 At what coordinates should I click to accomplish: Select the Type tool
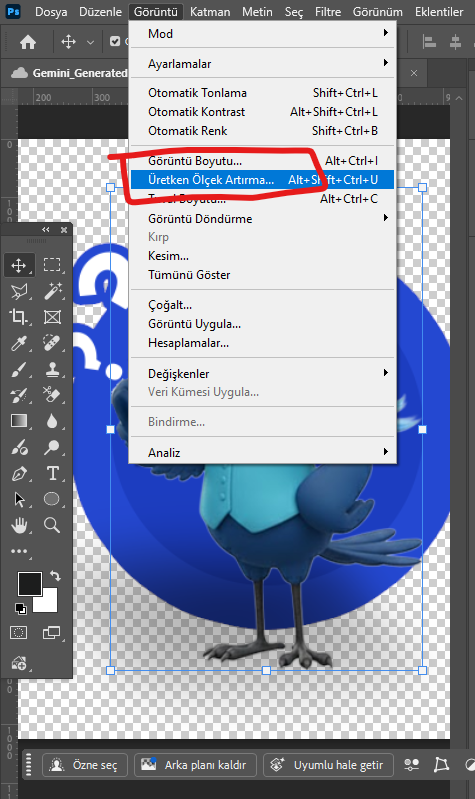coord(52,474)
